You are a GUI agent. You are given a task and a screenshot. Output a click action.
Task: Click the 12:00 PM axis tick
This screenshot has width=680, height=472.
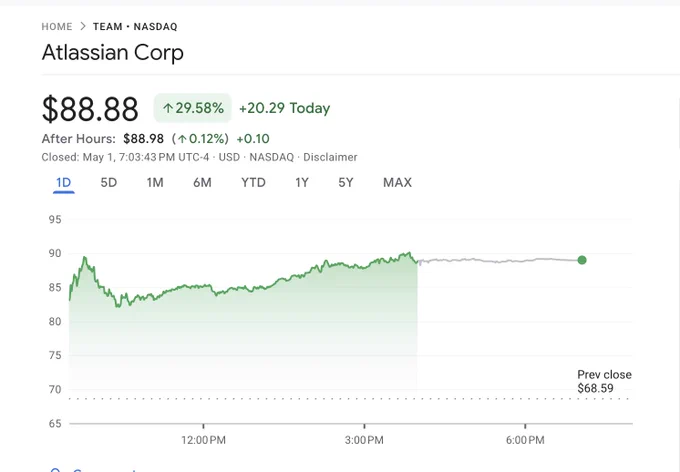(x=203, y=440)
